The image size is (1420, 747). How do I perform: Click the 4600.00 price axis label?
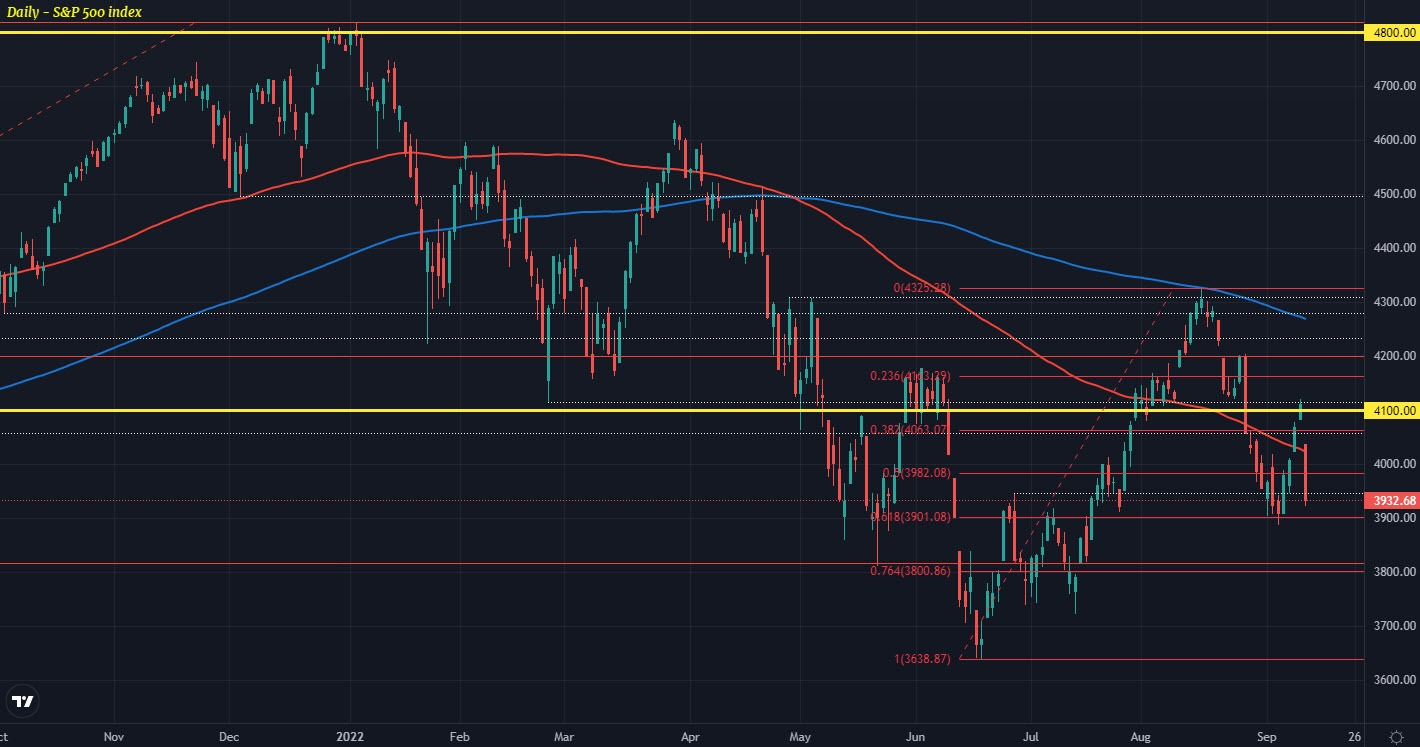(1393, 141)
